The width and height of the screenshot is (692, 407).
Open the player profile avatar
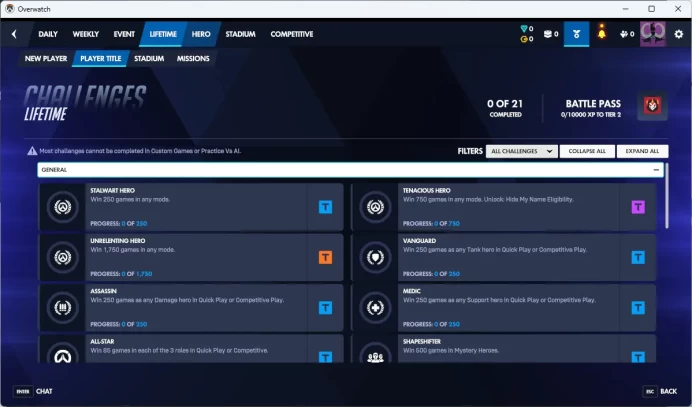tap(653, 34)
